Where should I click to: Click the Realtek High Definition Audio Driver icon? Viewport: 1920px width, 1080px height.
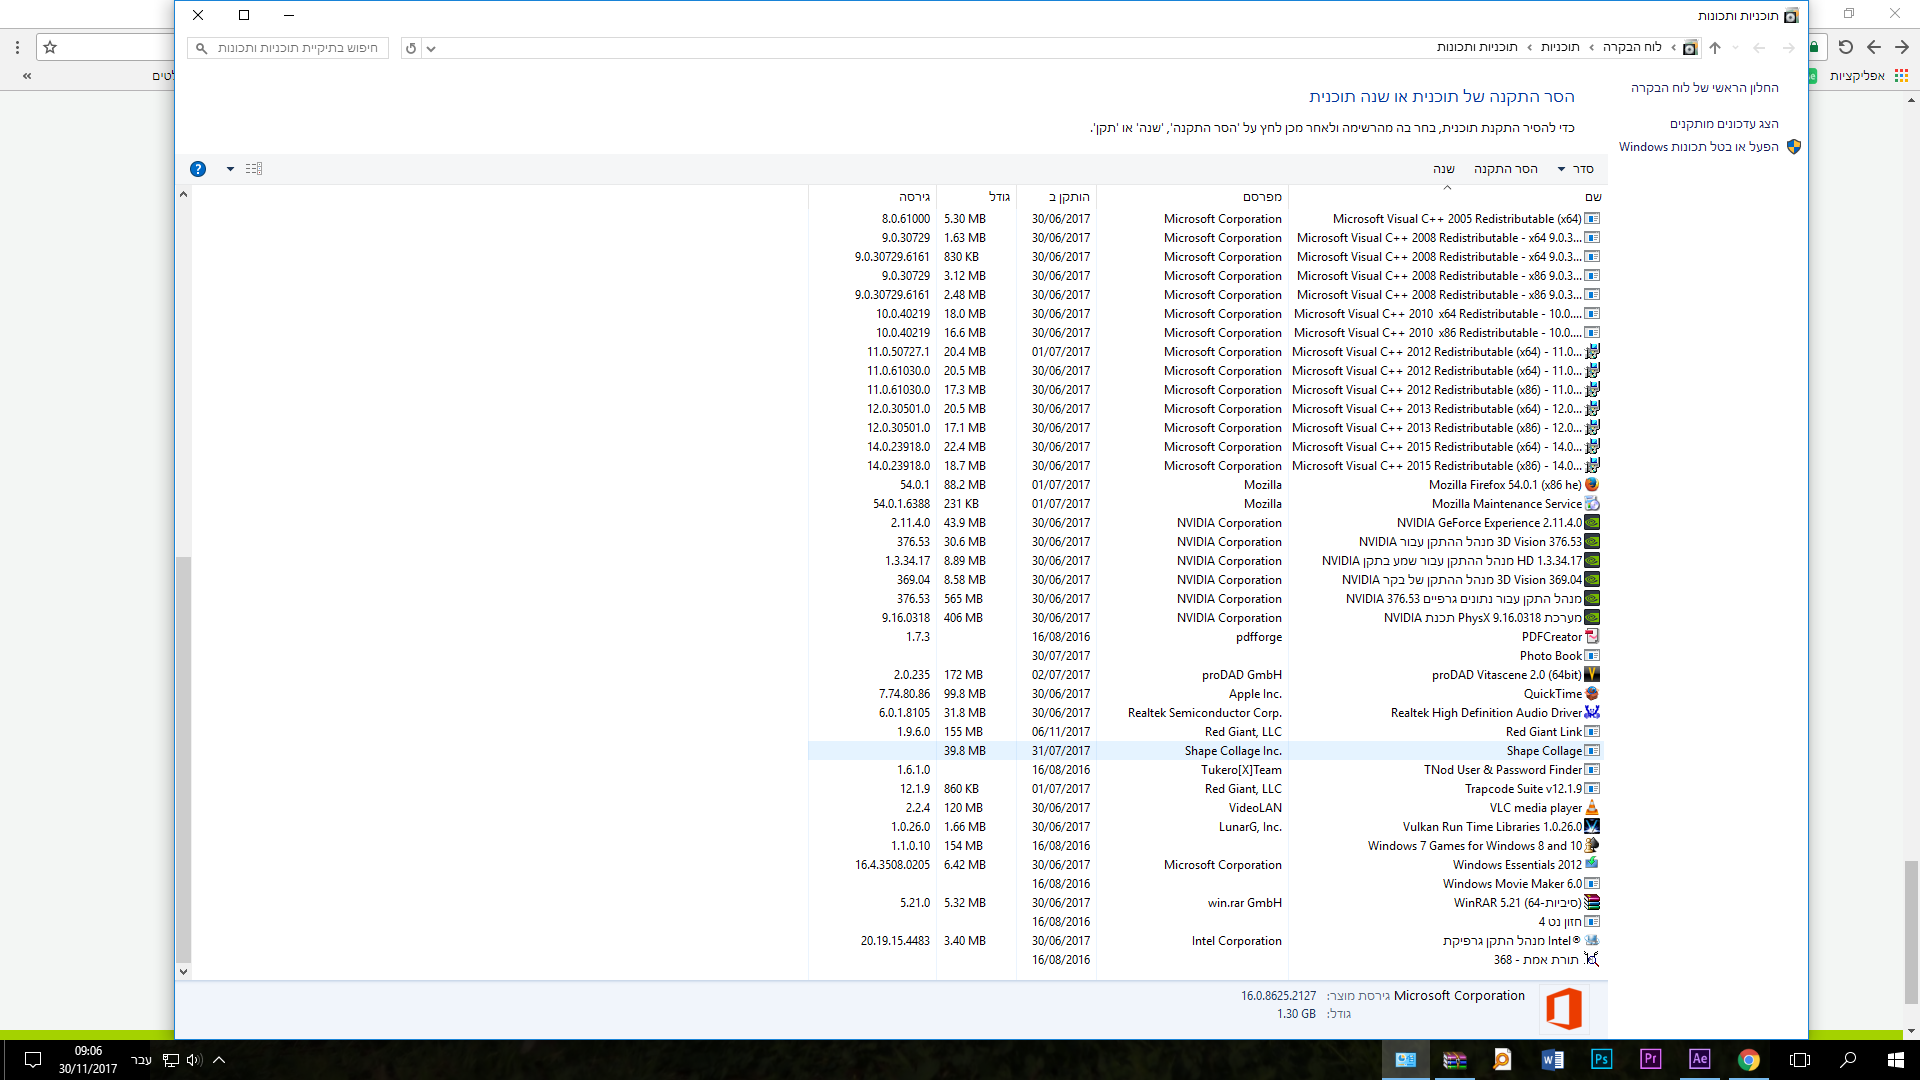1592,713
